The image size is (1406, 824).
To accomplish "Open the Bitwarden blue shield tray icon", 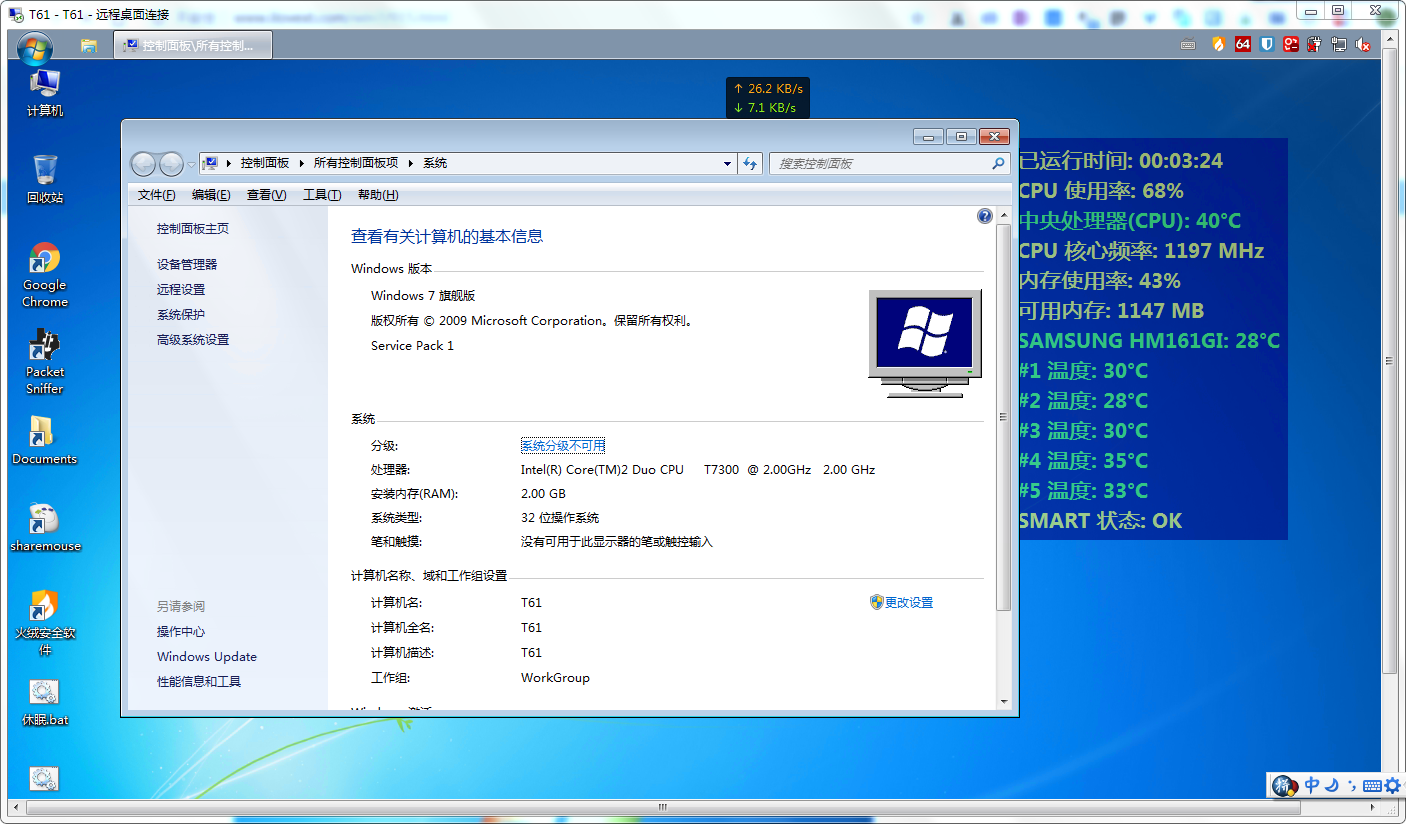I will click(x=1267, y=45).
